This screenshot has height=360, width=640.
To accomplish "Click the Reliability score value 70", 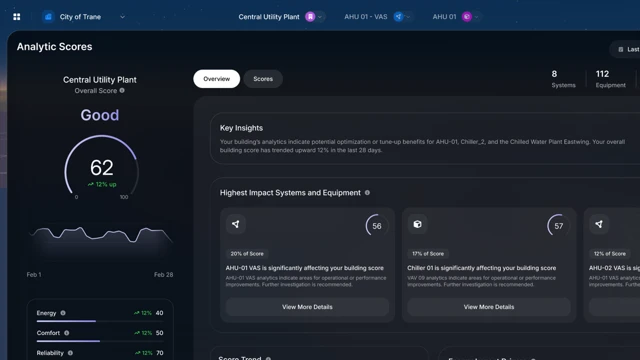I will coord(159,353).
